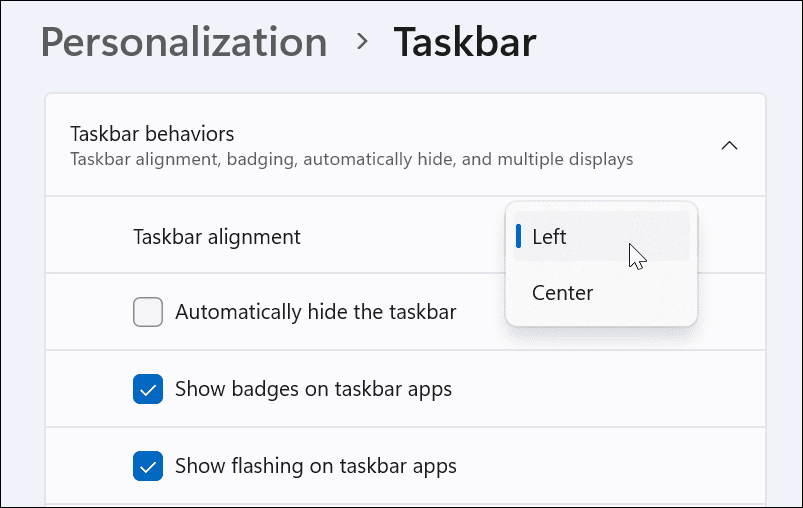803x508 pixels.
Task: Click the "Show badges on taskbar apps" label
Action: pyautogui.click(x=313, y=389)
